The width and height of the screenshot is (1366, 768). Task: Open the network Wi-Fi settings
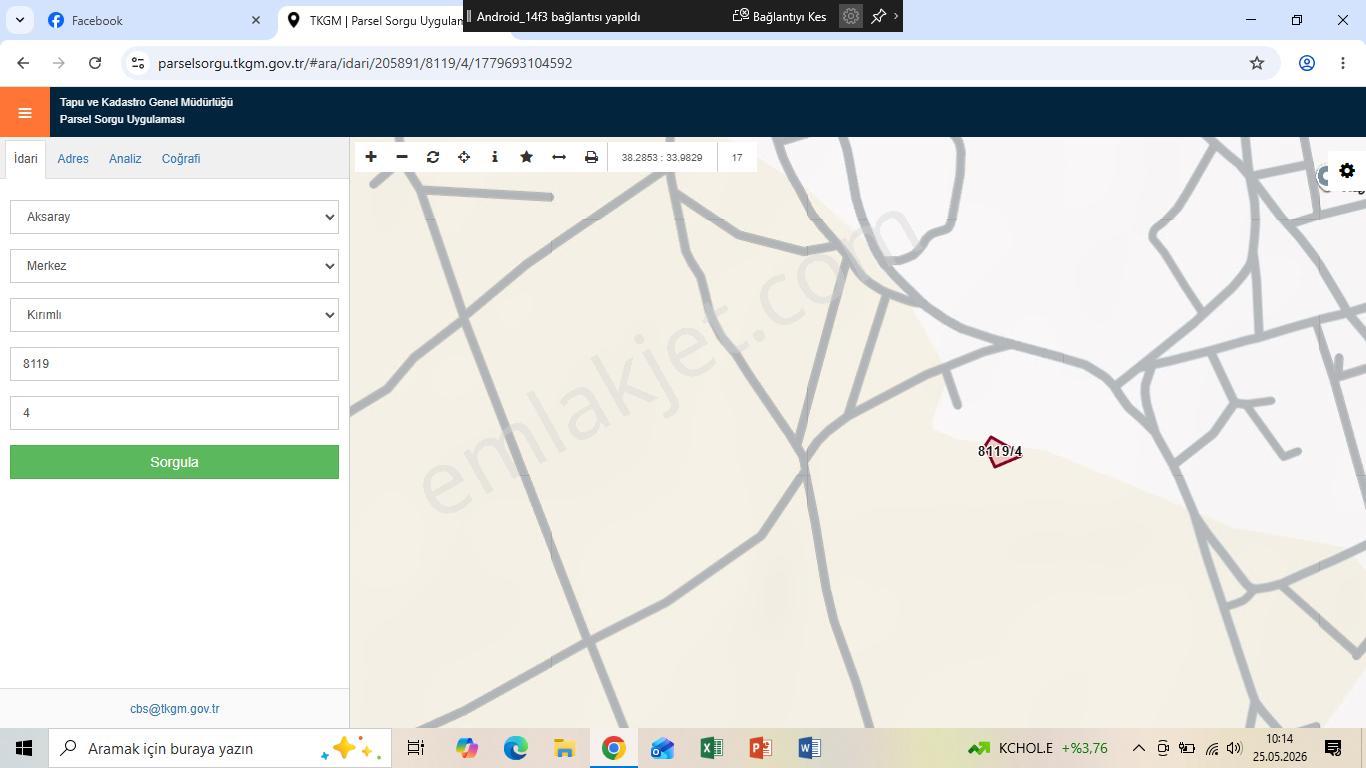1211,748
